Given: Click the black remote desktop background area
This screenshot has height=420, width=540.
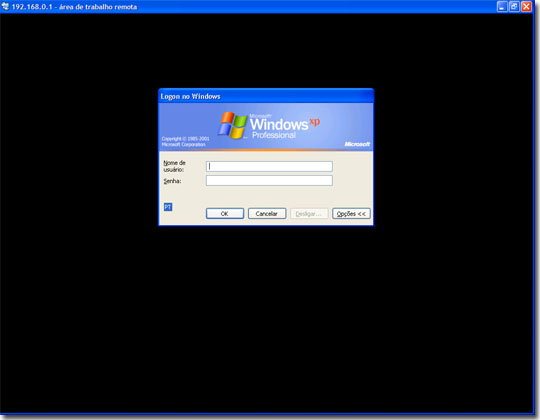Looking at the screenshot, I should 267,310.
